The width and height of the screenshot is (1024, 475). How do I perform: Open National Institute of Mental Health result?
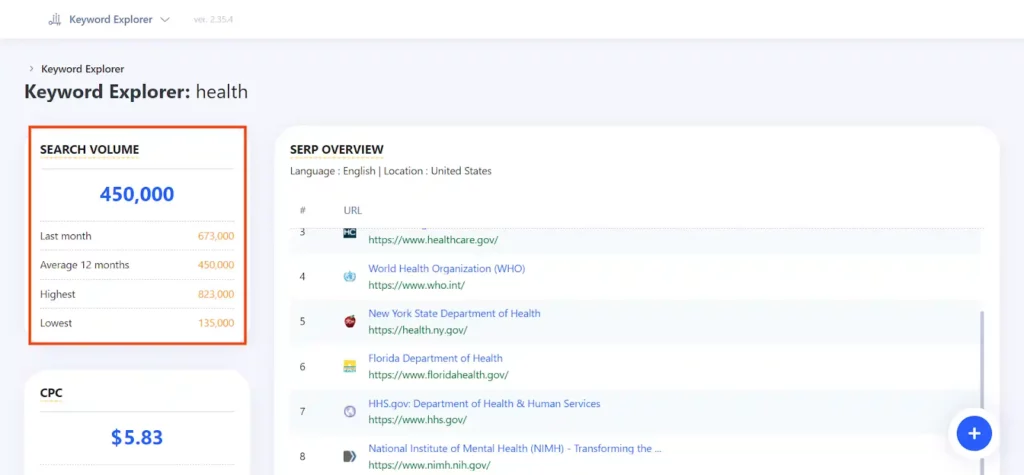[515, 449]
